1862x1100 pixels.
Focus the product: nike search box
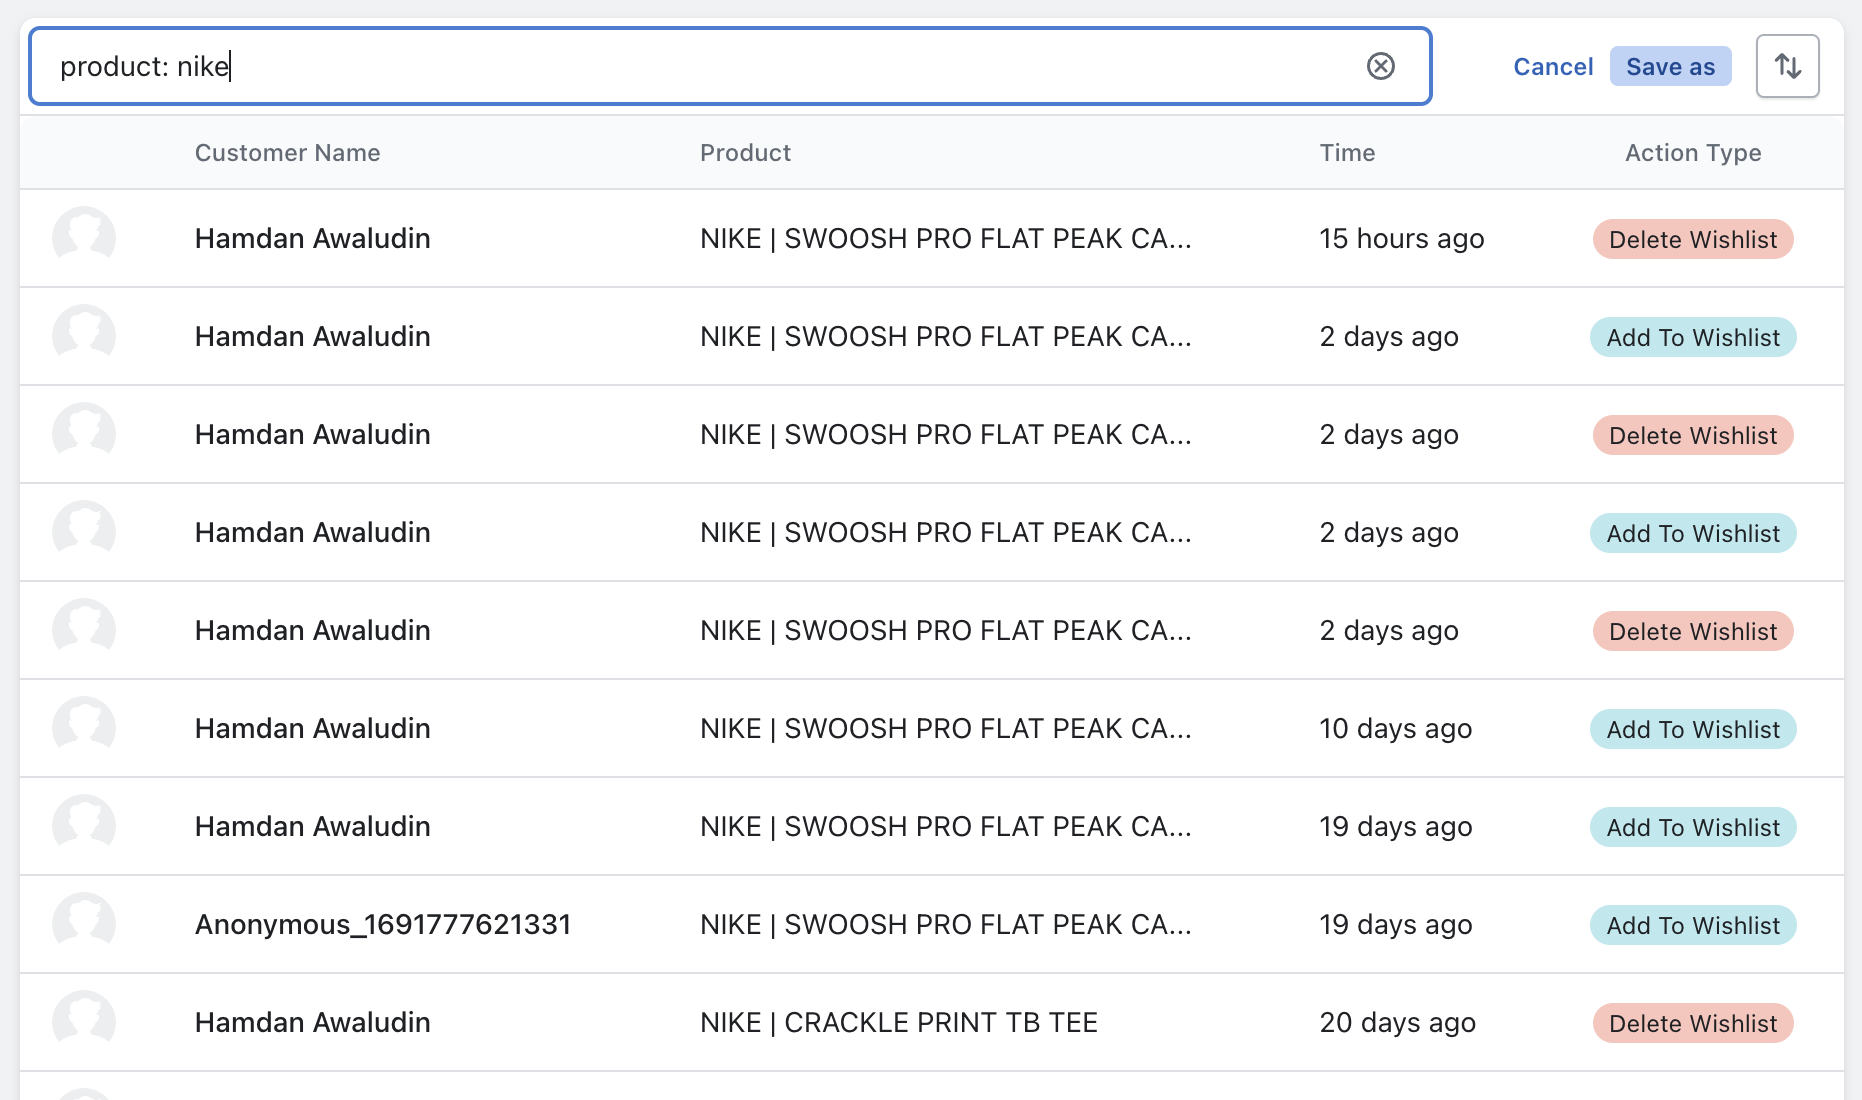[700, 66]
